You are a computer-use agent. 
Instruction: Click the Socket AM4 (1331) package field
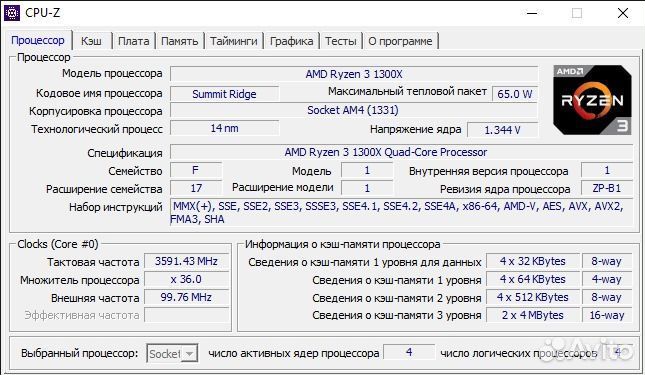coord(354,110)
